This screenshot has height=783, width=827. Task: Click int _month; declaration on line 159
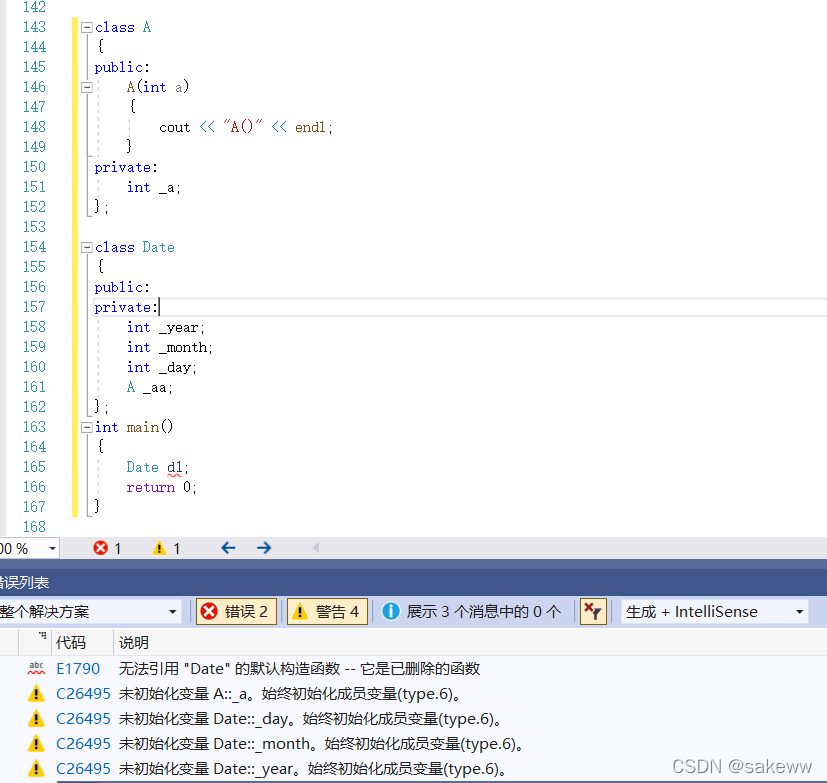click(x=169, y=347)
